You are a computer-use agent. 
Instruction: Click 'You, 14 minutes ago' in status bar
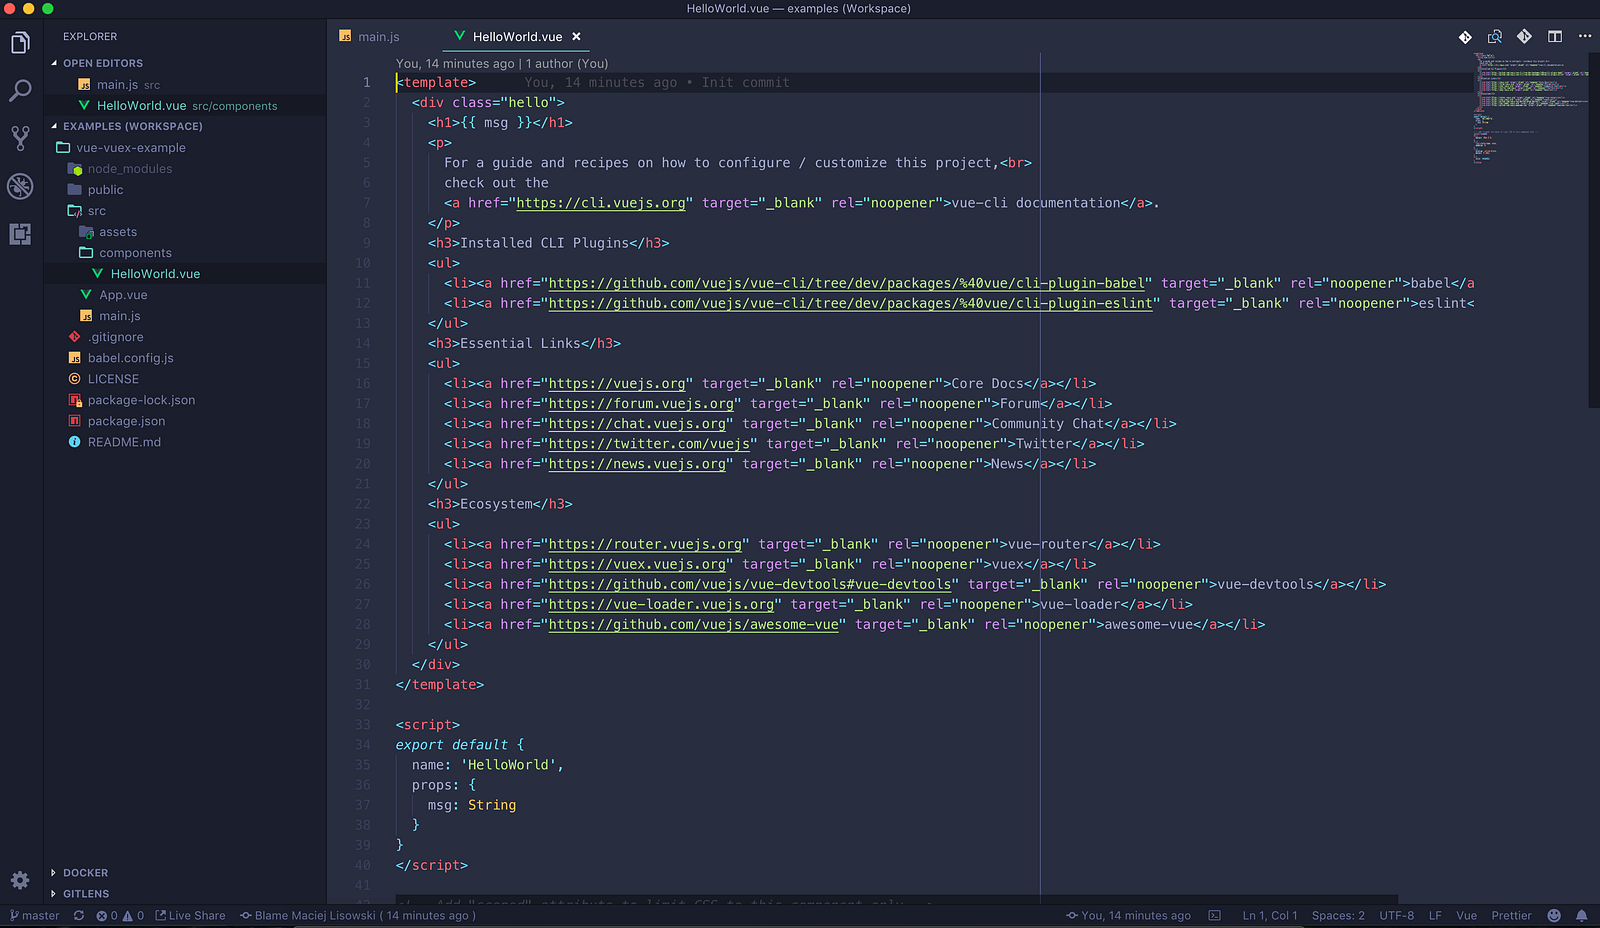point(1129,916)
